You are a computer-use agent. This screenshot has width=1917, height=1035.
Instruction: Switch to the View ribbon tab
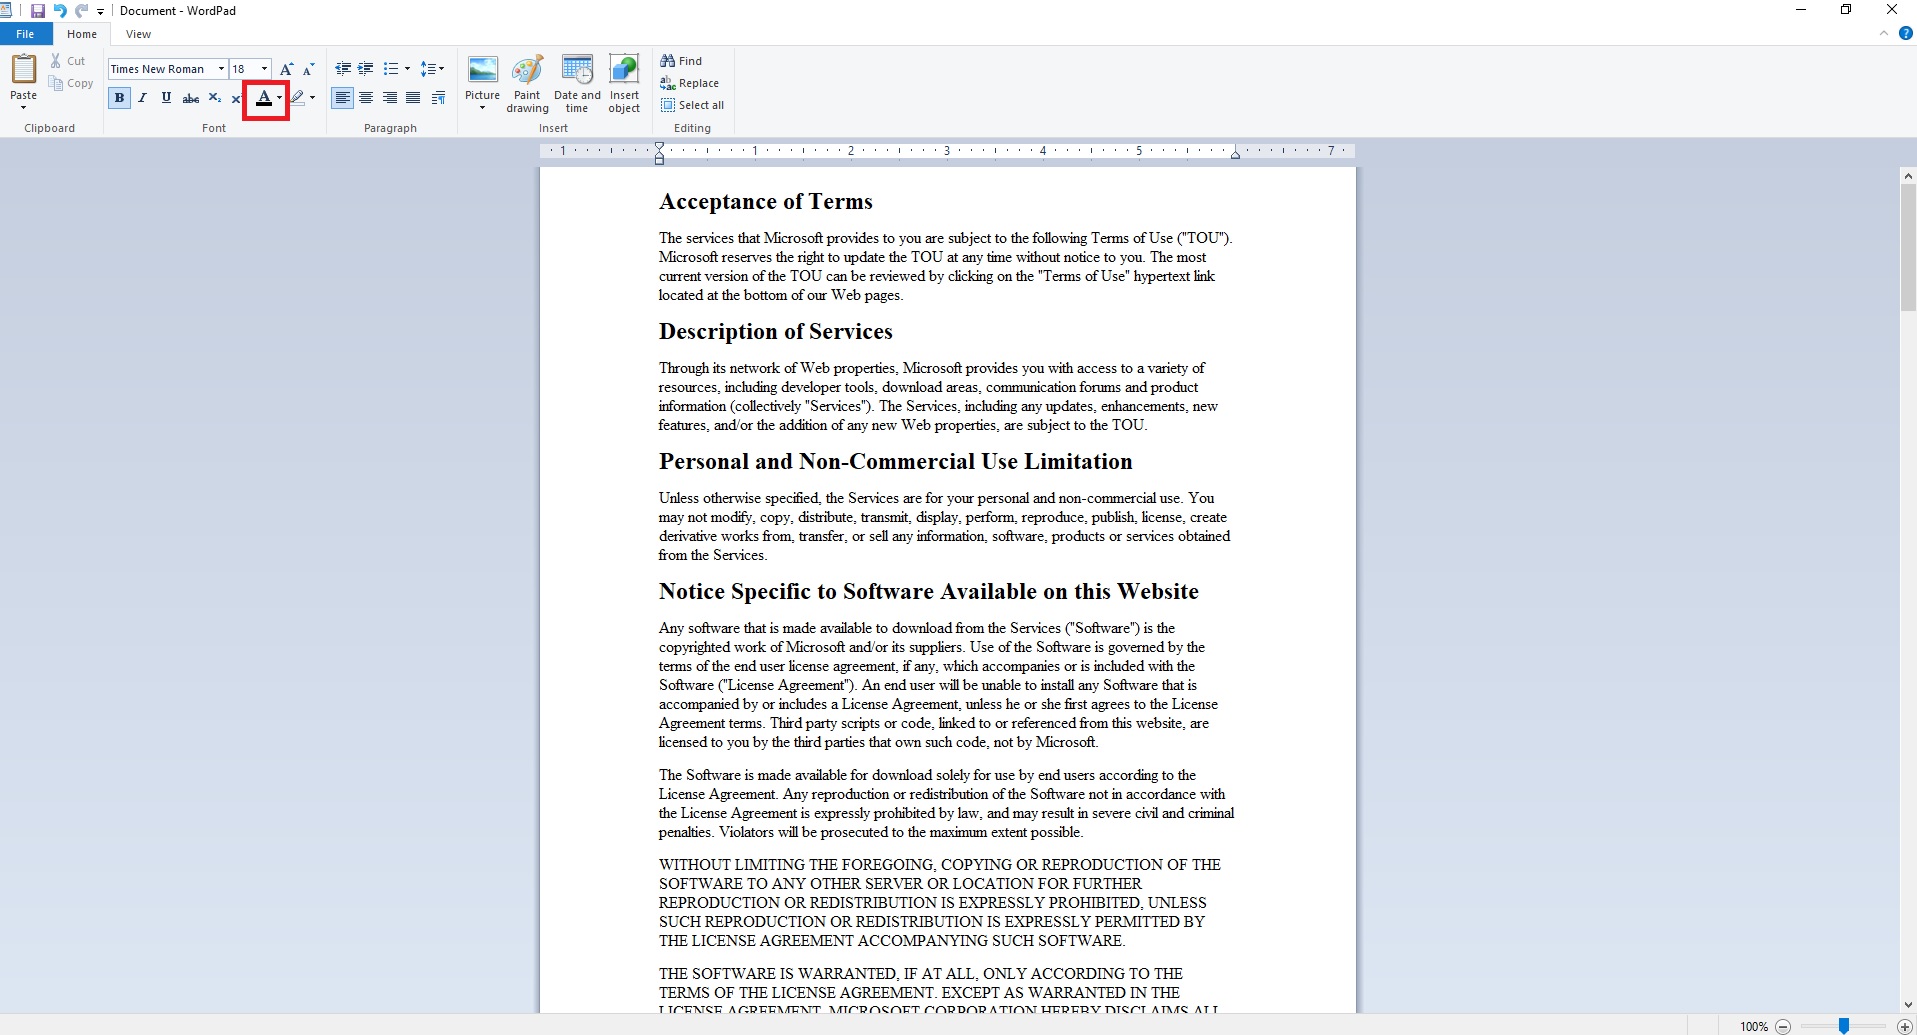138,34
